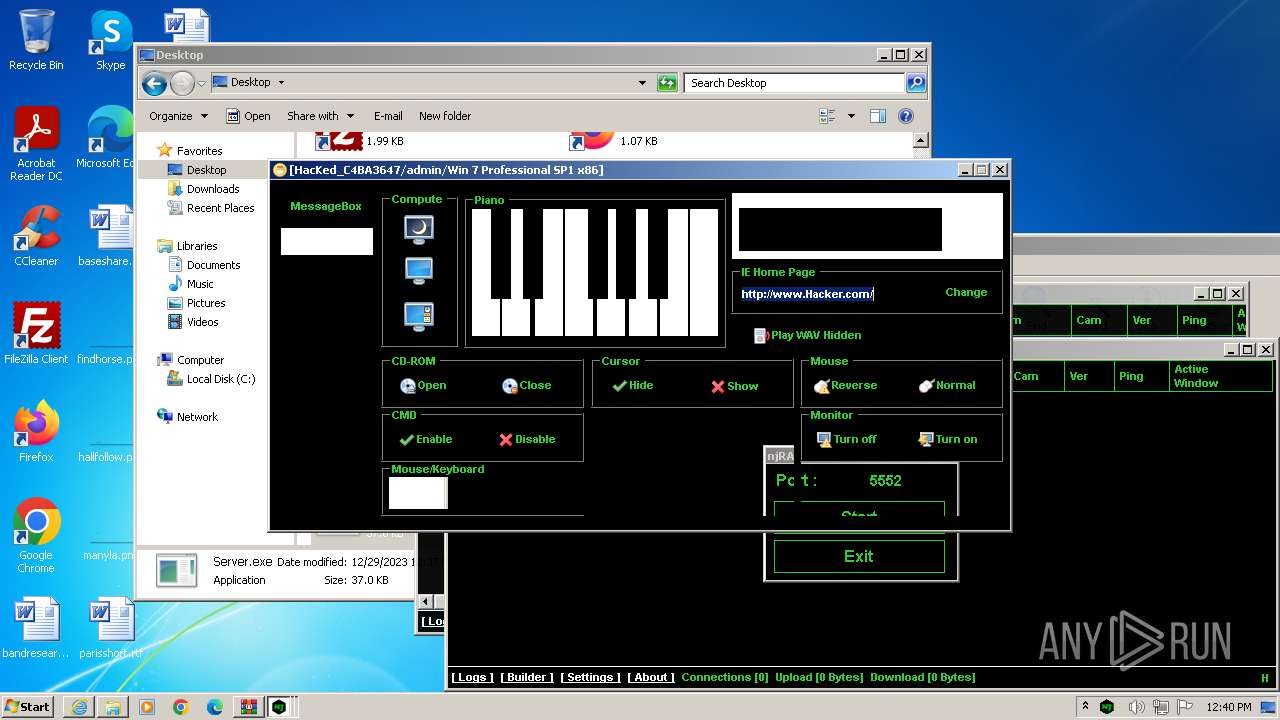This screenshot has width=1280, height=720.
Task: Open parisshort.rtf document on desktop
Action: coord(110,628)
